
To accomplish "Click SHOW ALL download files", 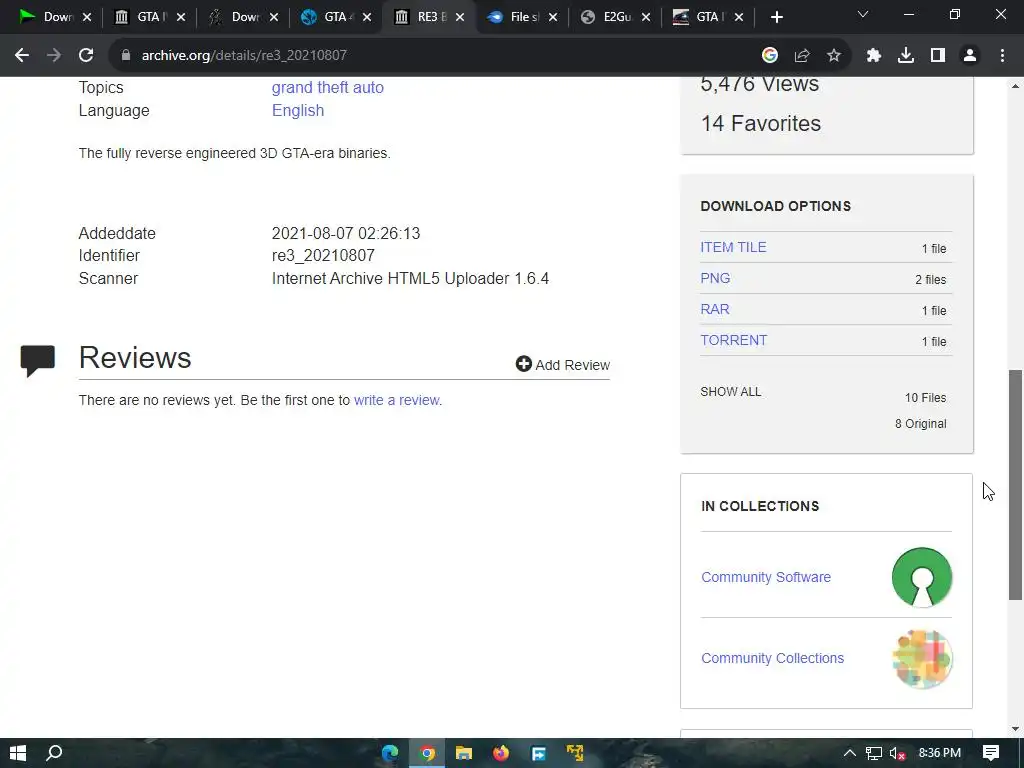I will tap(731, 392).
